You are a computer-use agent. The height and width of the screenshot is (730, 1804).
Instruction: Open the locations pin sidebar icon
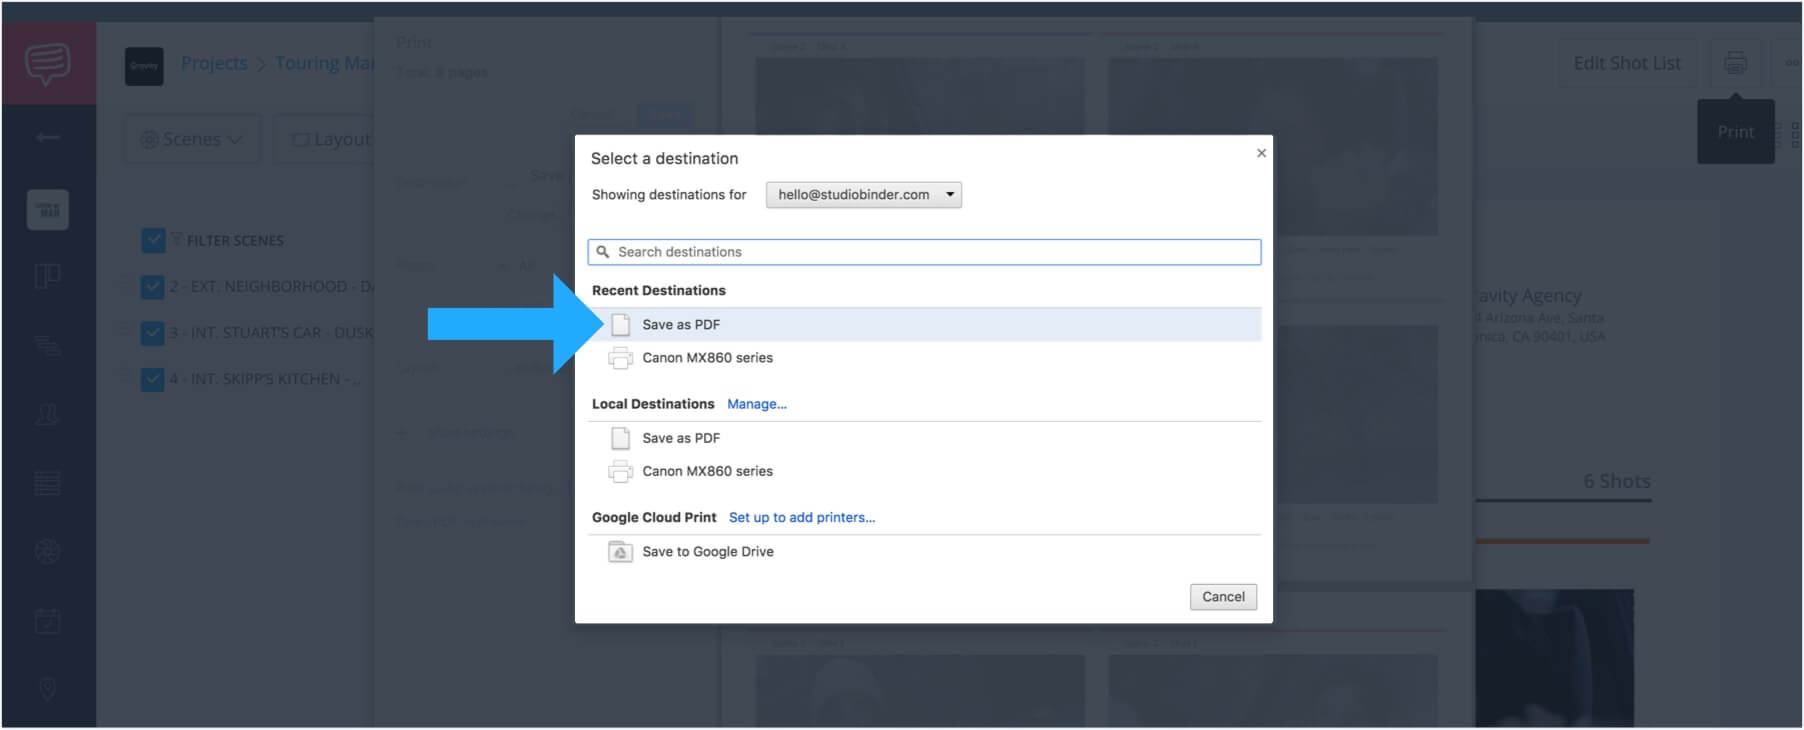coord(48,689)
